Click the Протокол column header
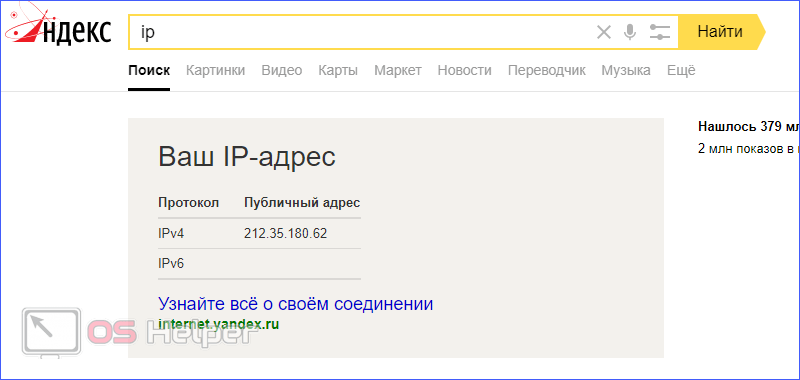The image size is (800, 380). [x=188, y=203]
